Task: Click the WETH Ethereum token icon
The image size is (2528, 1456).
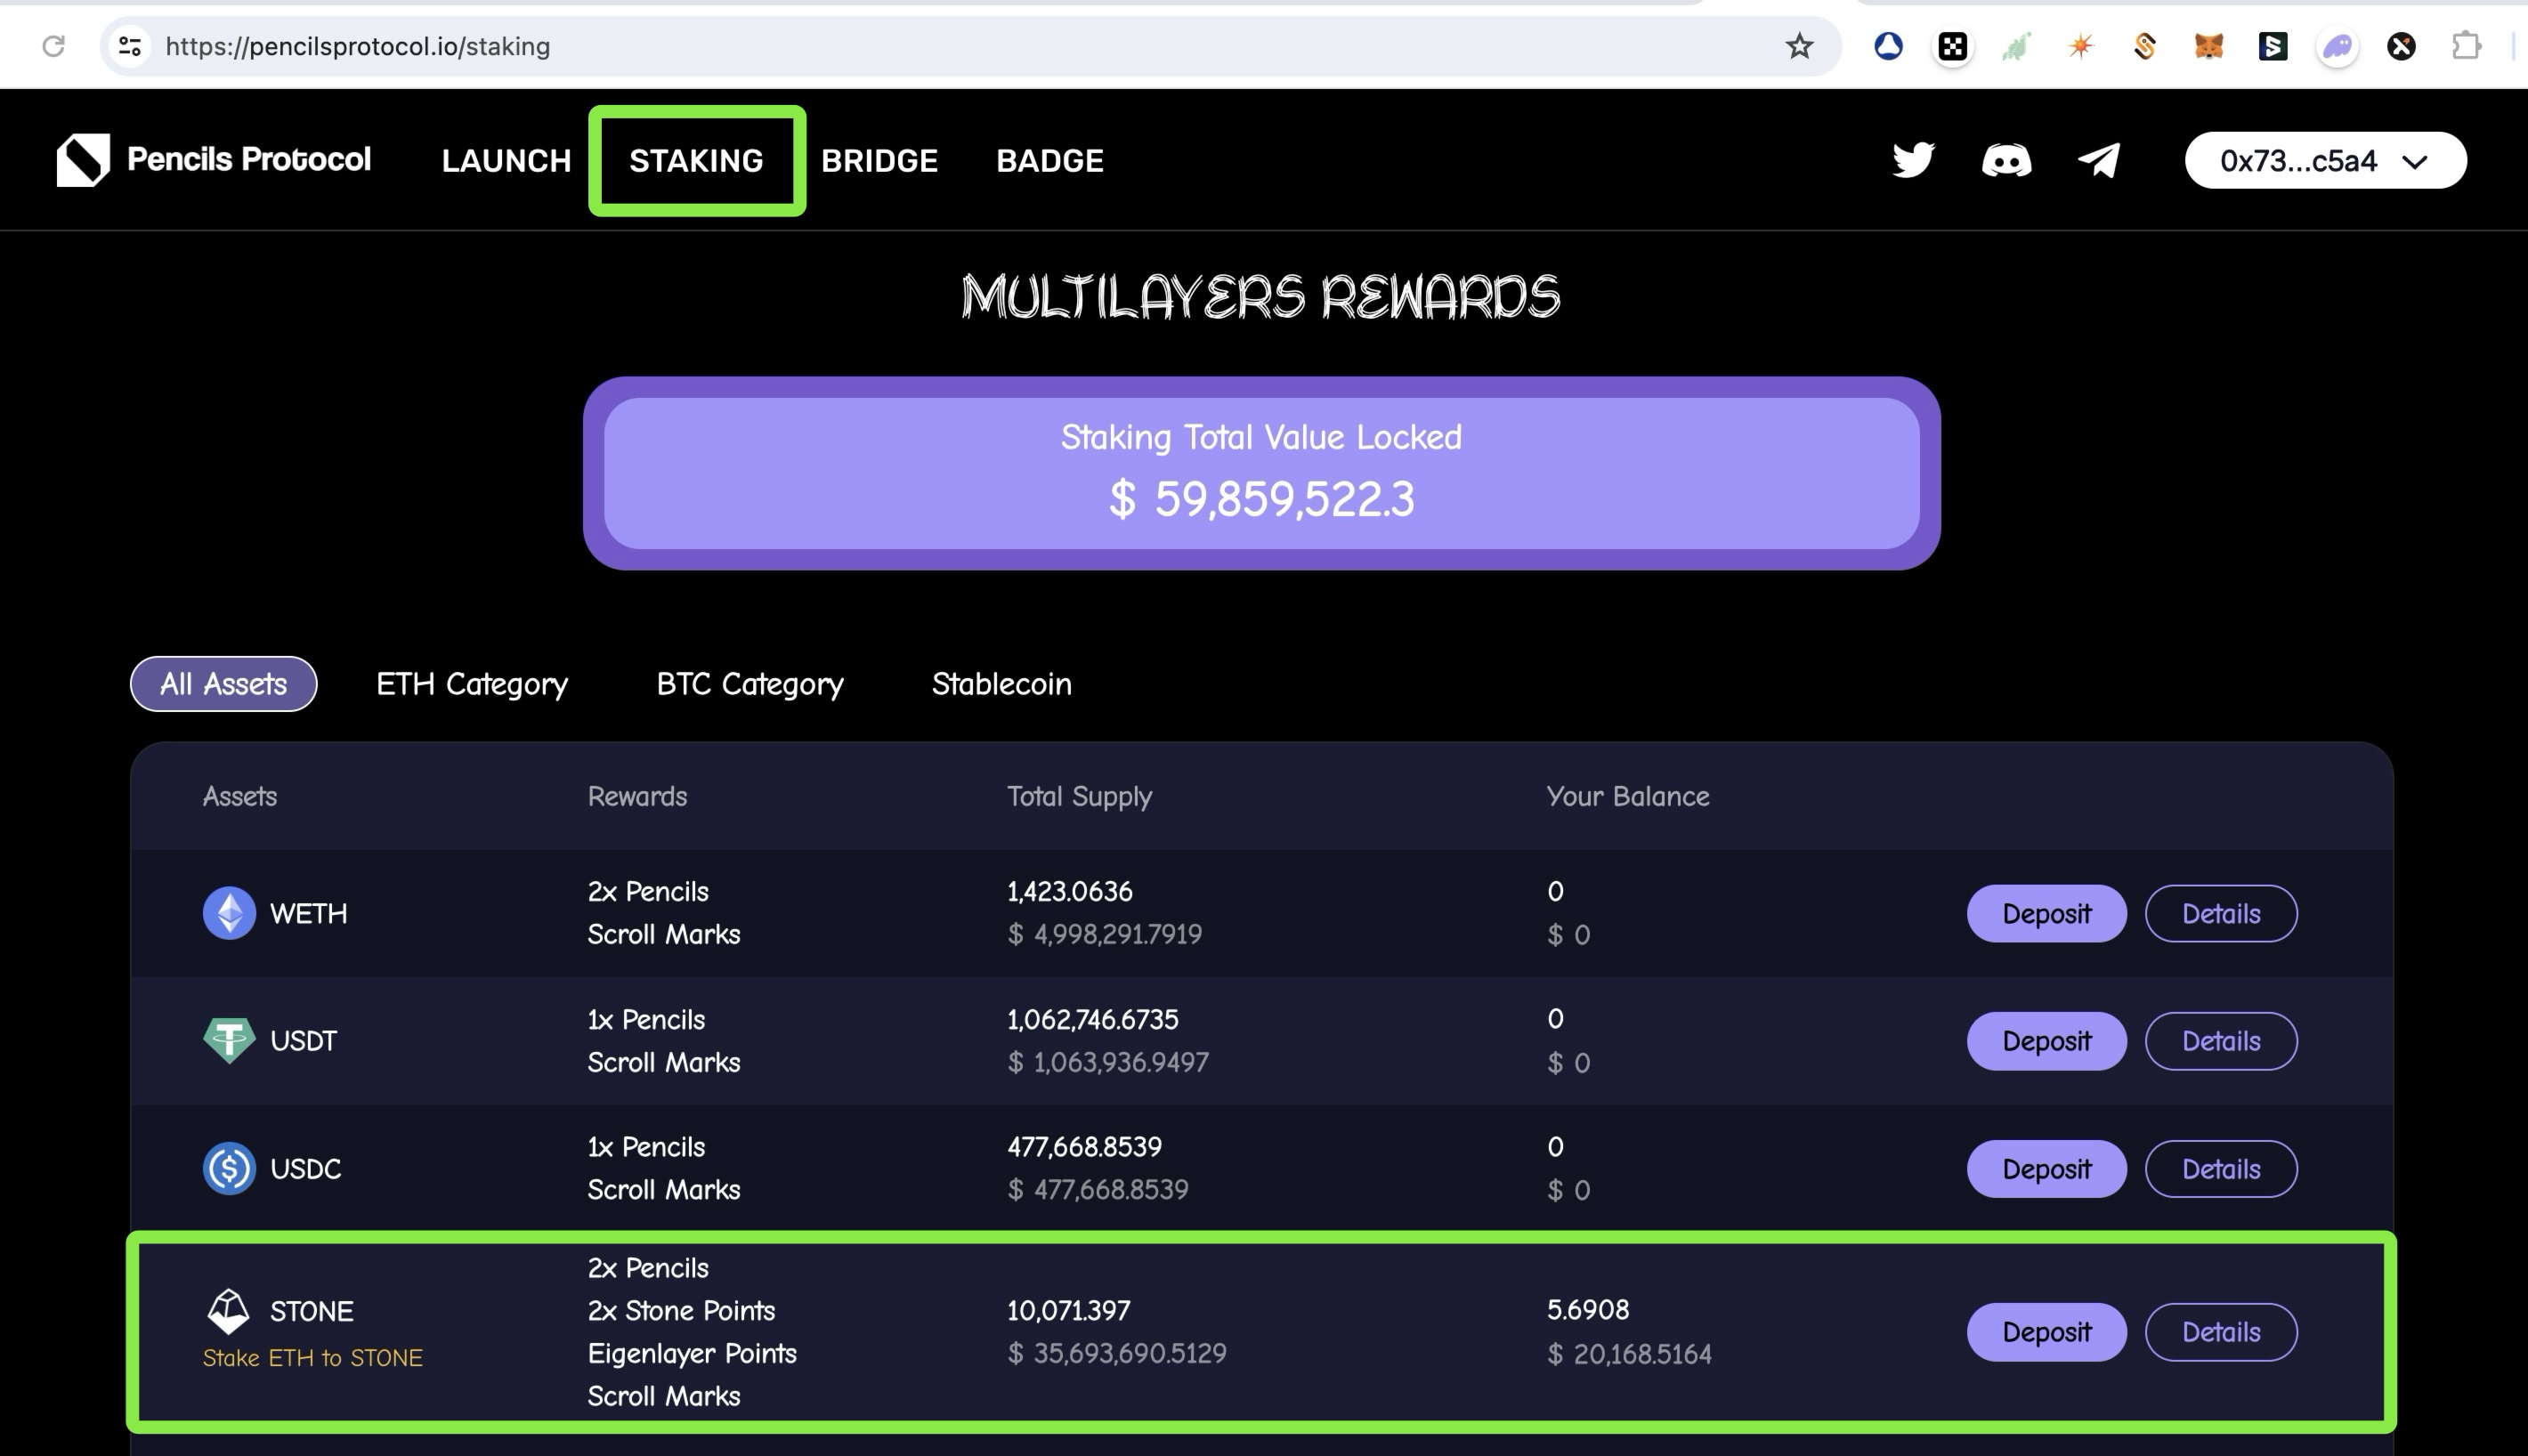Action: coord(229,913)
